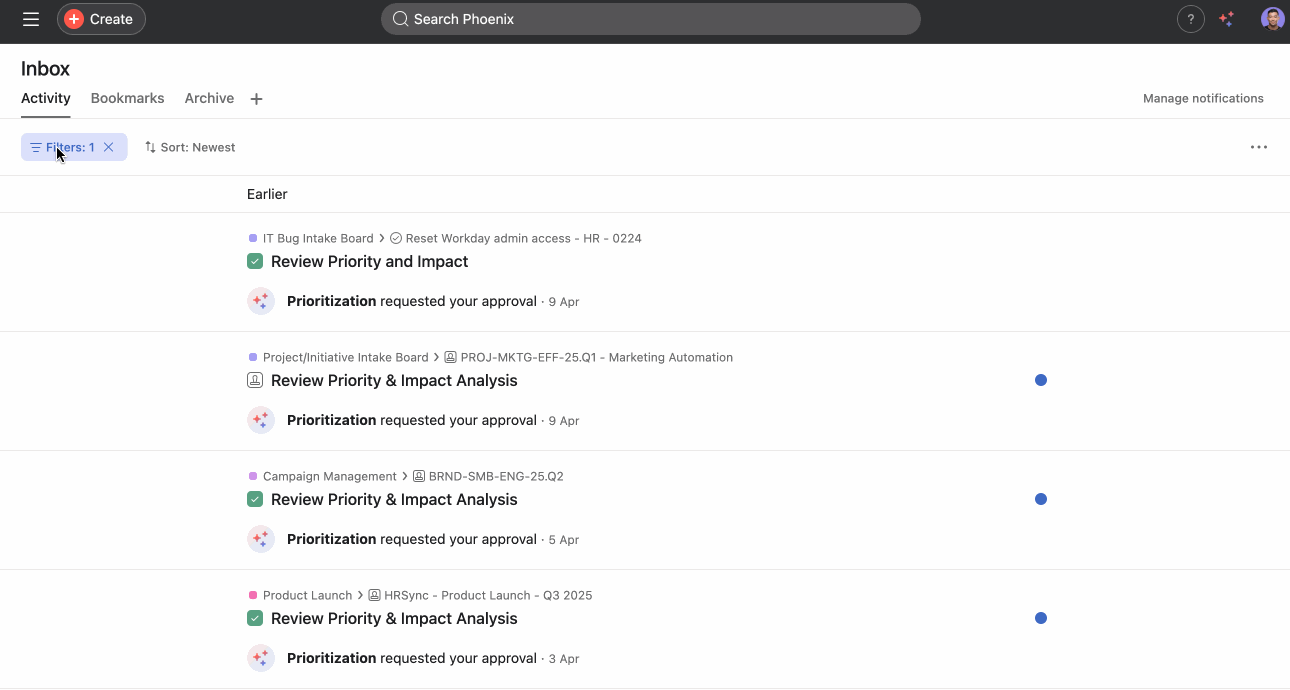The width and height of the screenshot is (1290, 690).
Task: Click the plus icon to add inbox tab
Action: click(256, 99)
